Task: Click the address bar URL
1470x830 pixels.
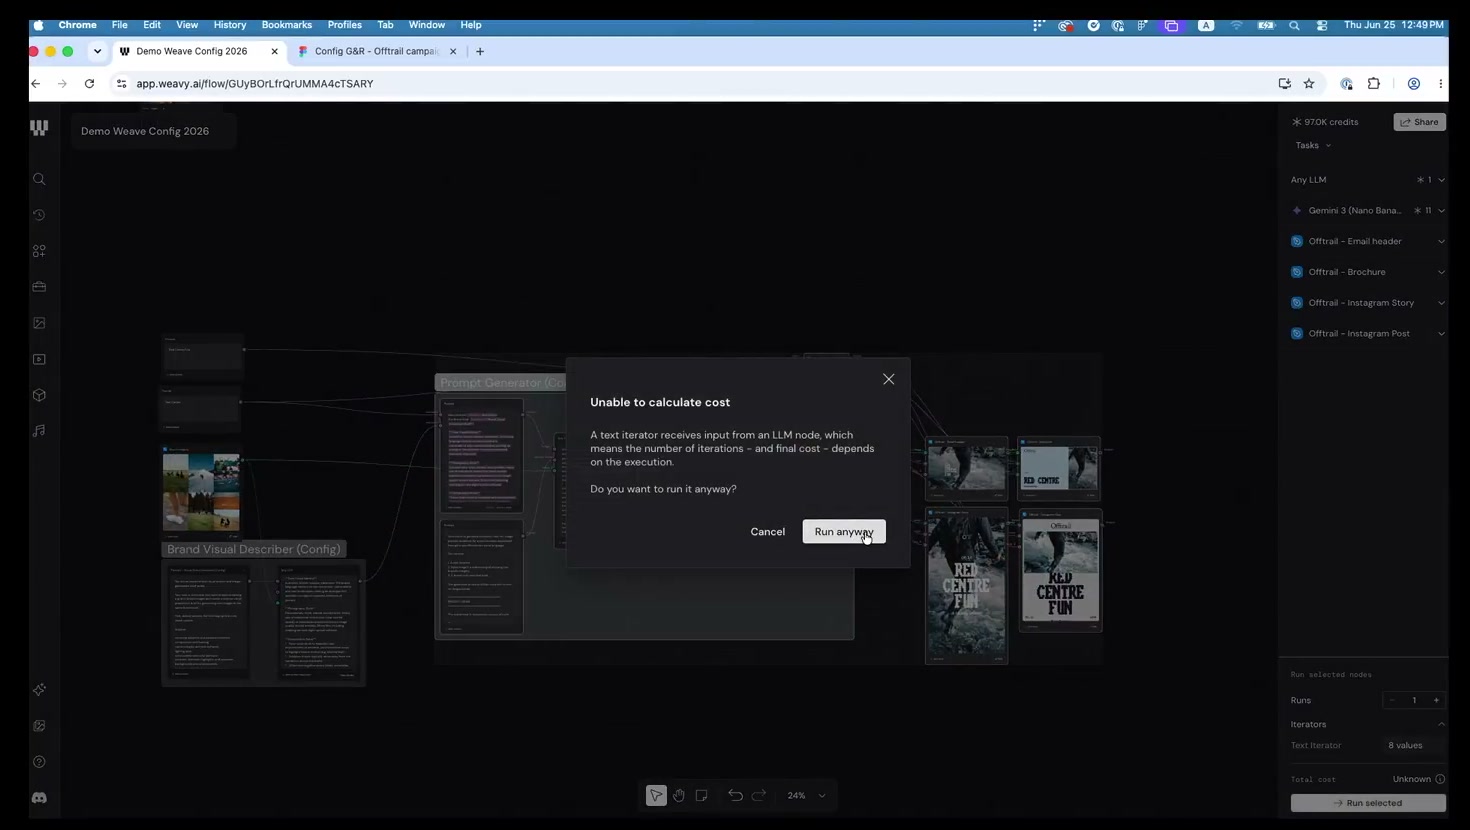Action: click(x=255, y=84)
